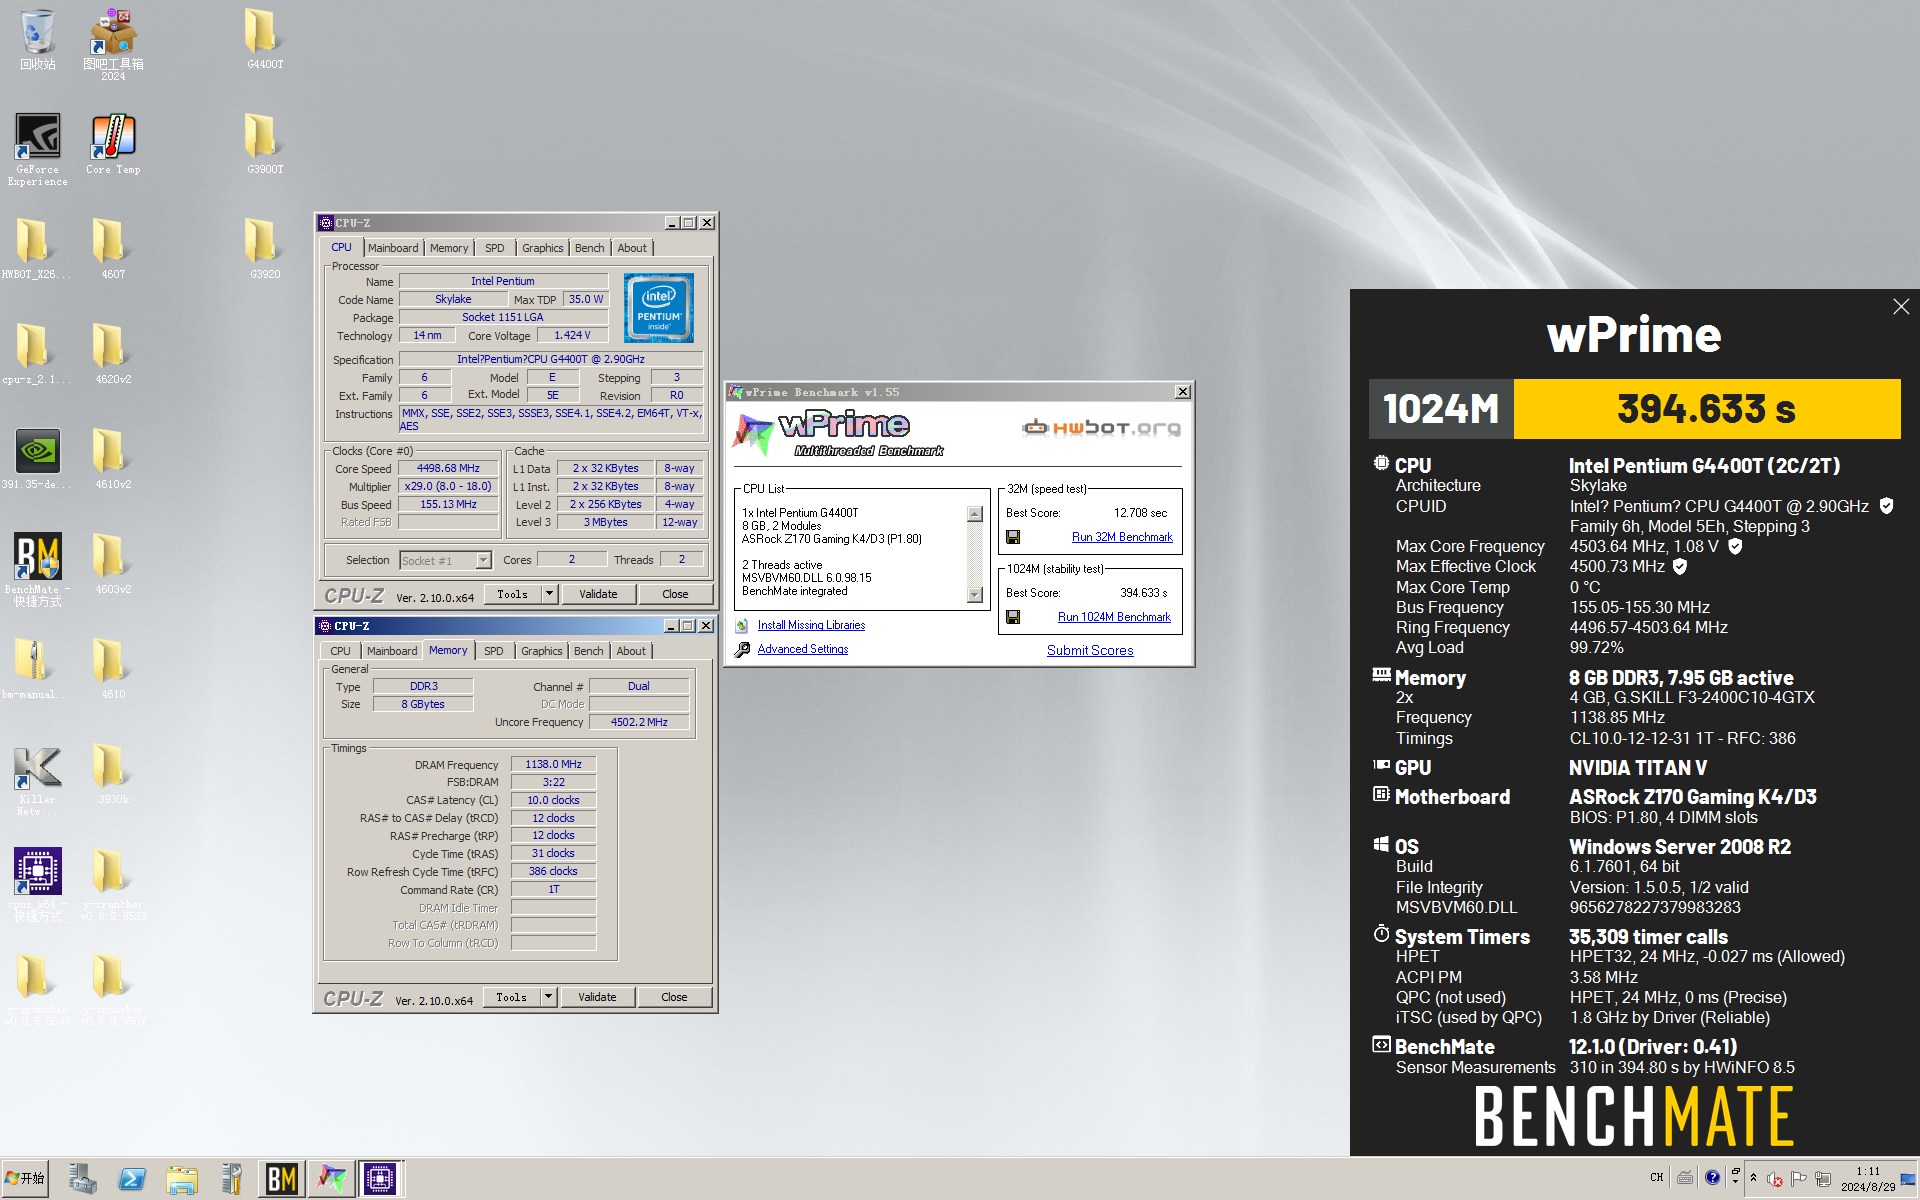Select the 3930k desktop folder
This screenshot has height=1200, width=1920.
point(113,774)
